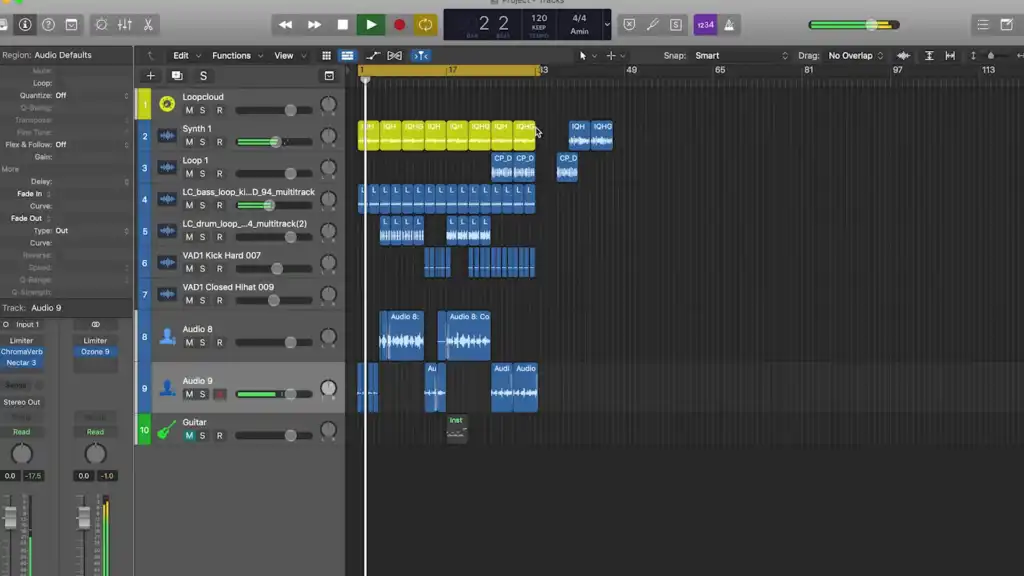Toggle the Catch playhead button
The height and width of the screenshot is (576, 1024).
pyautogui.click(x=421, y=56)
